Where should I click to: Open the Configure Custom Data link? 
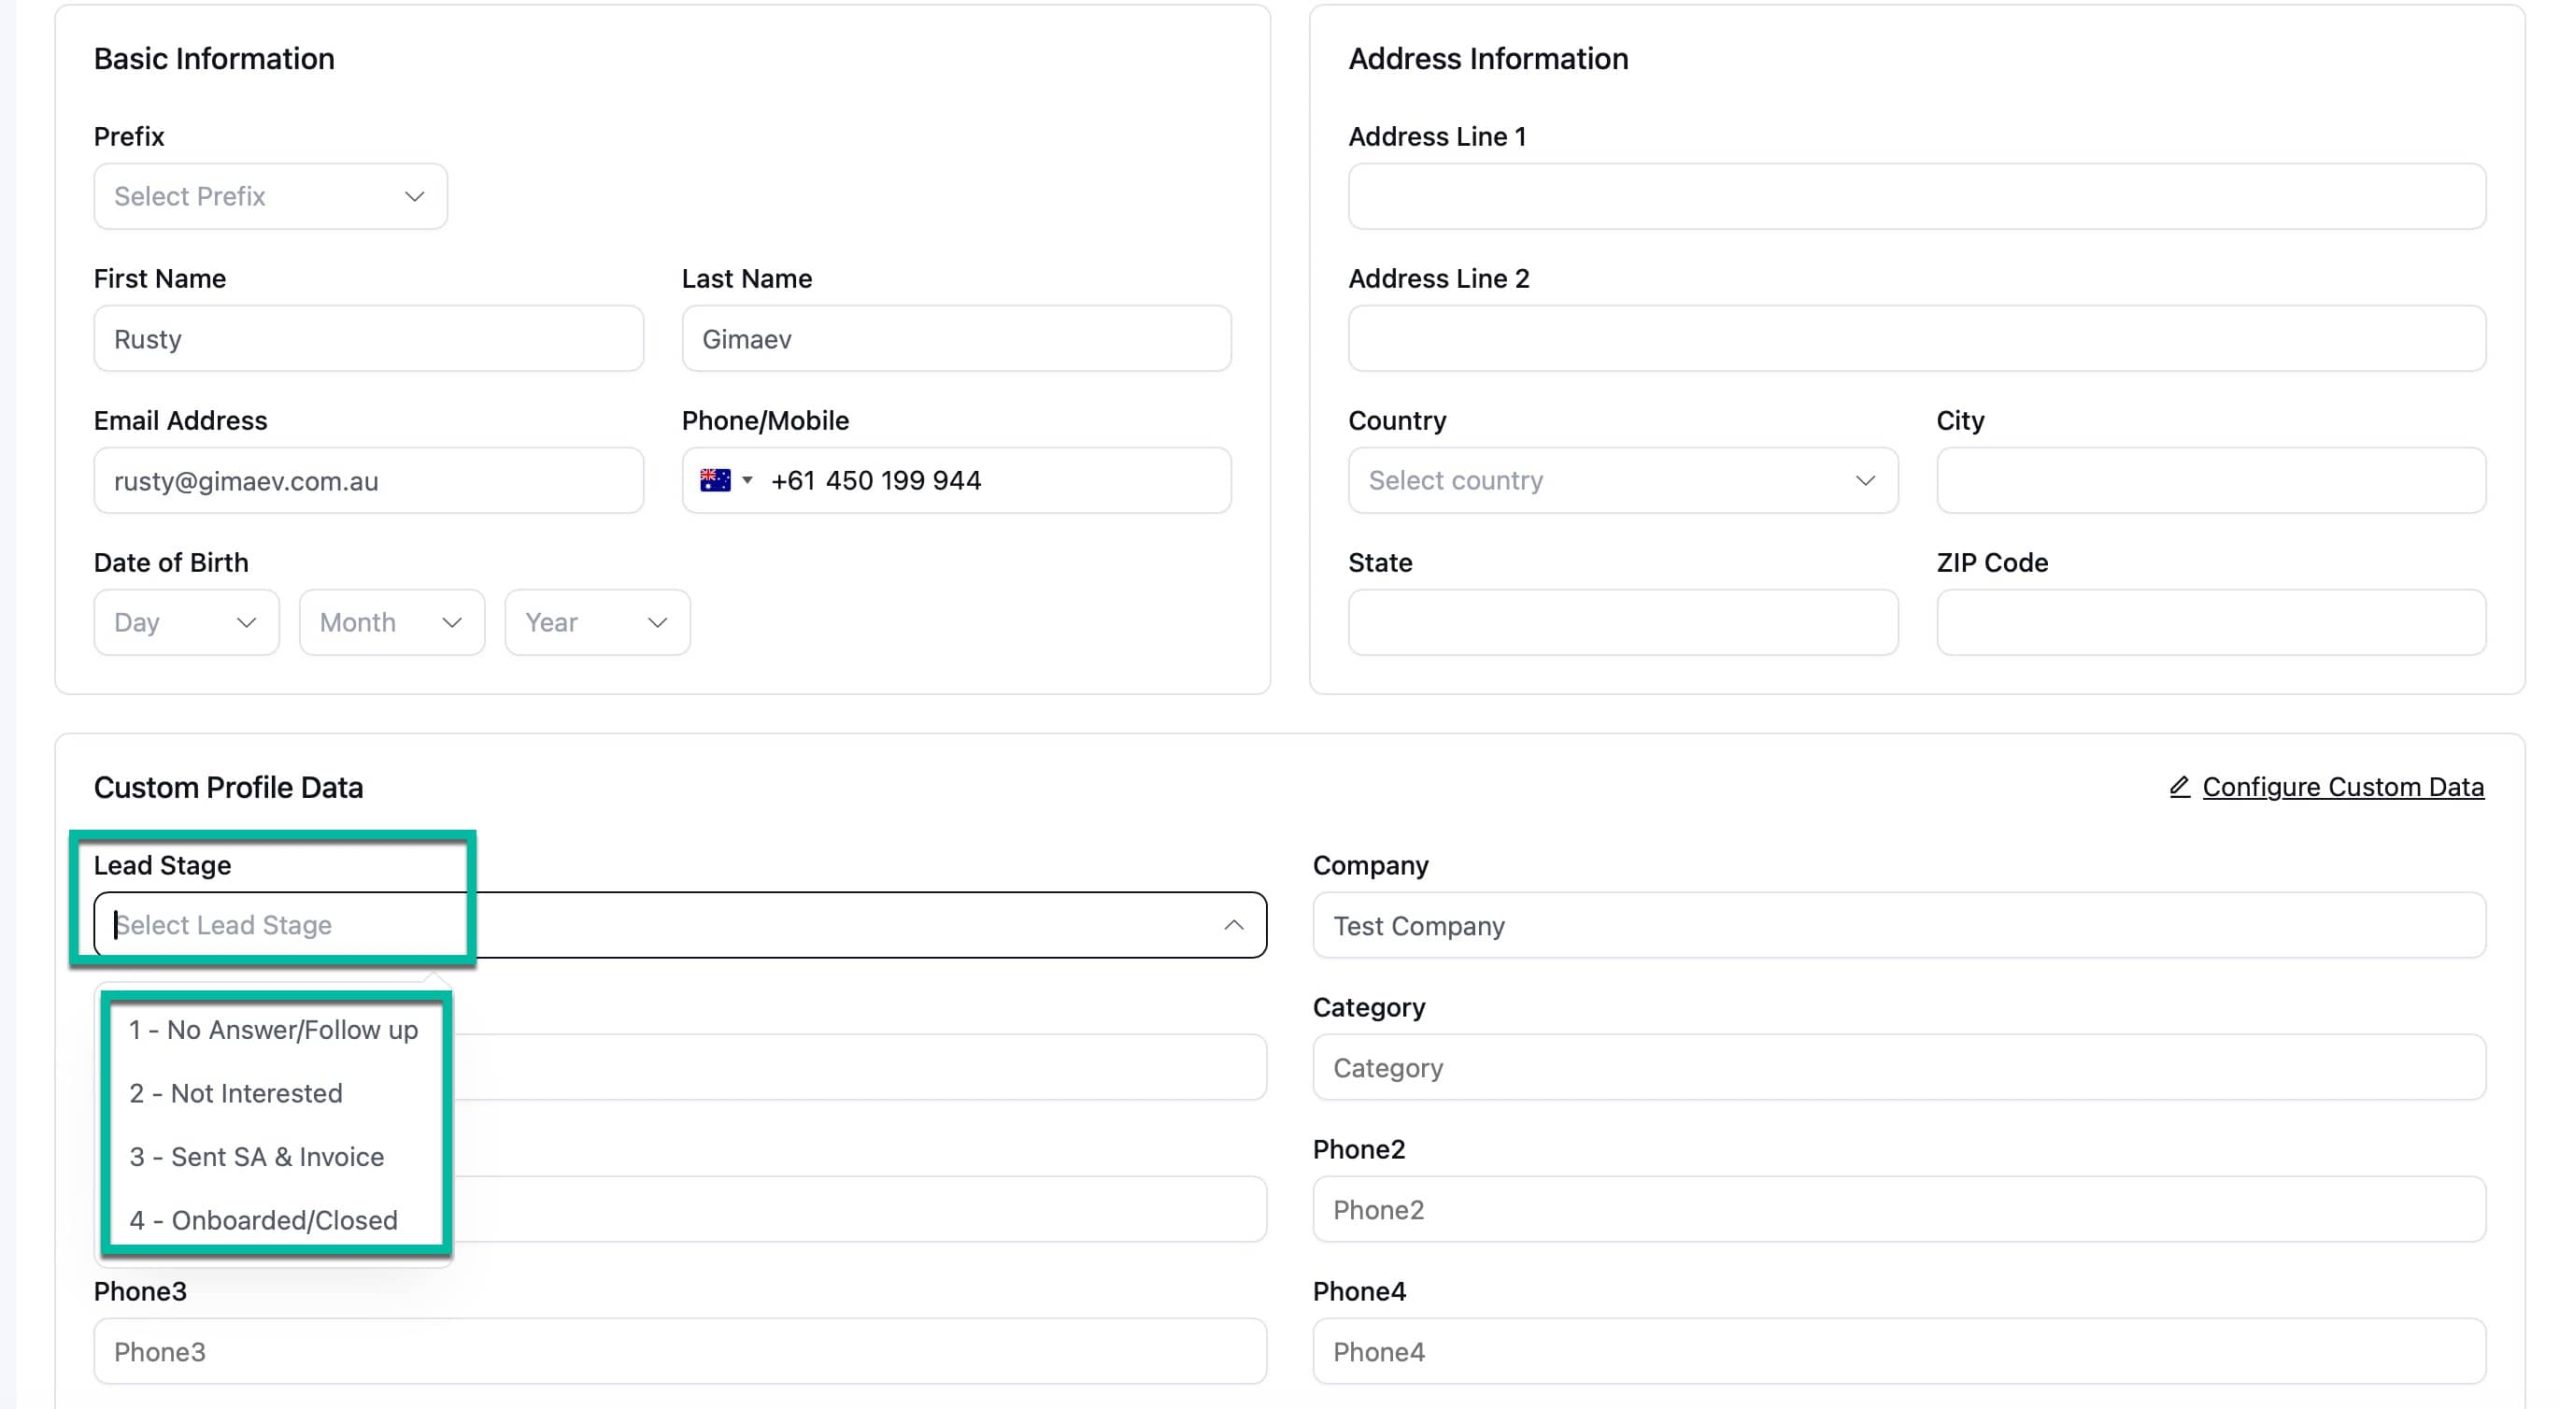tap(2343, 787)
